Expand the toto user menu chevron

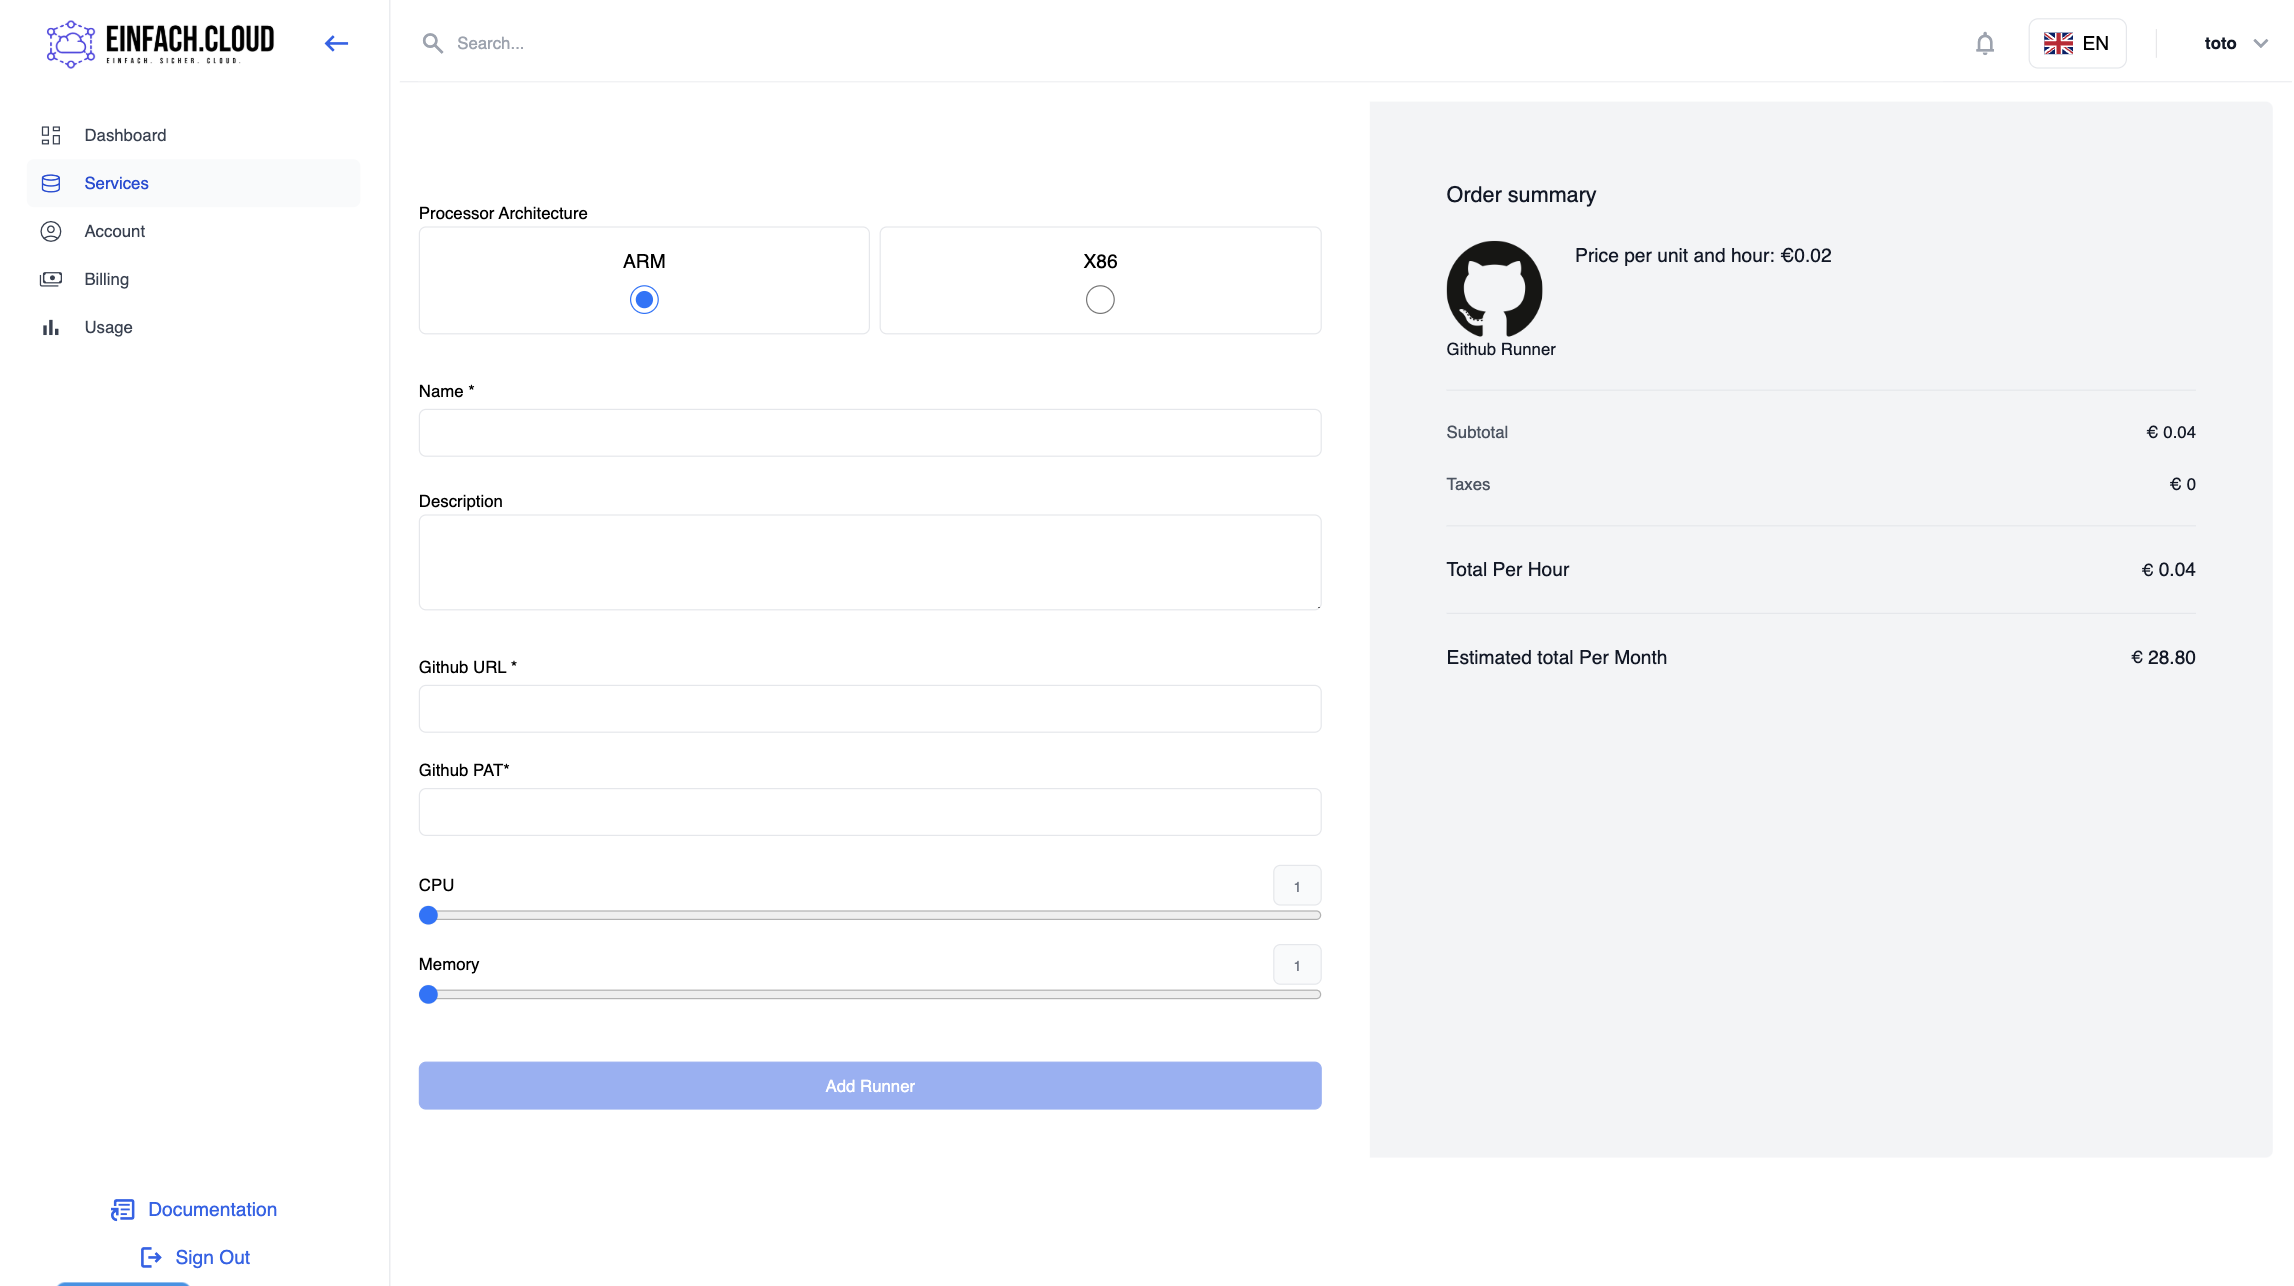2260,43
